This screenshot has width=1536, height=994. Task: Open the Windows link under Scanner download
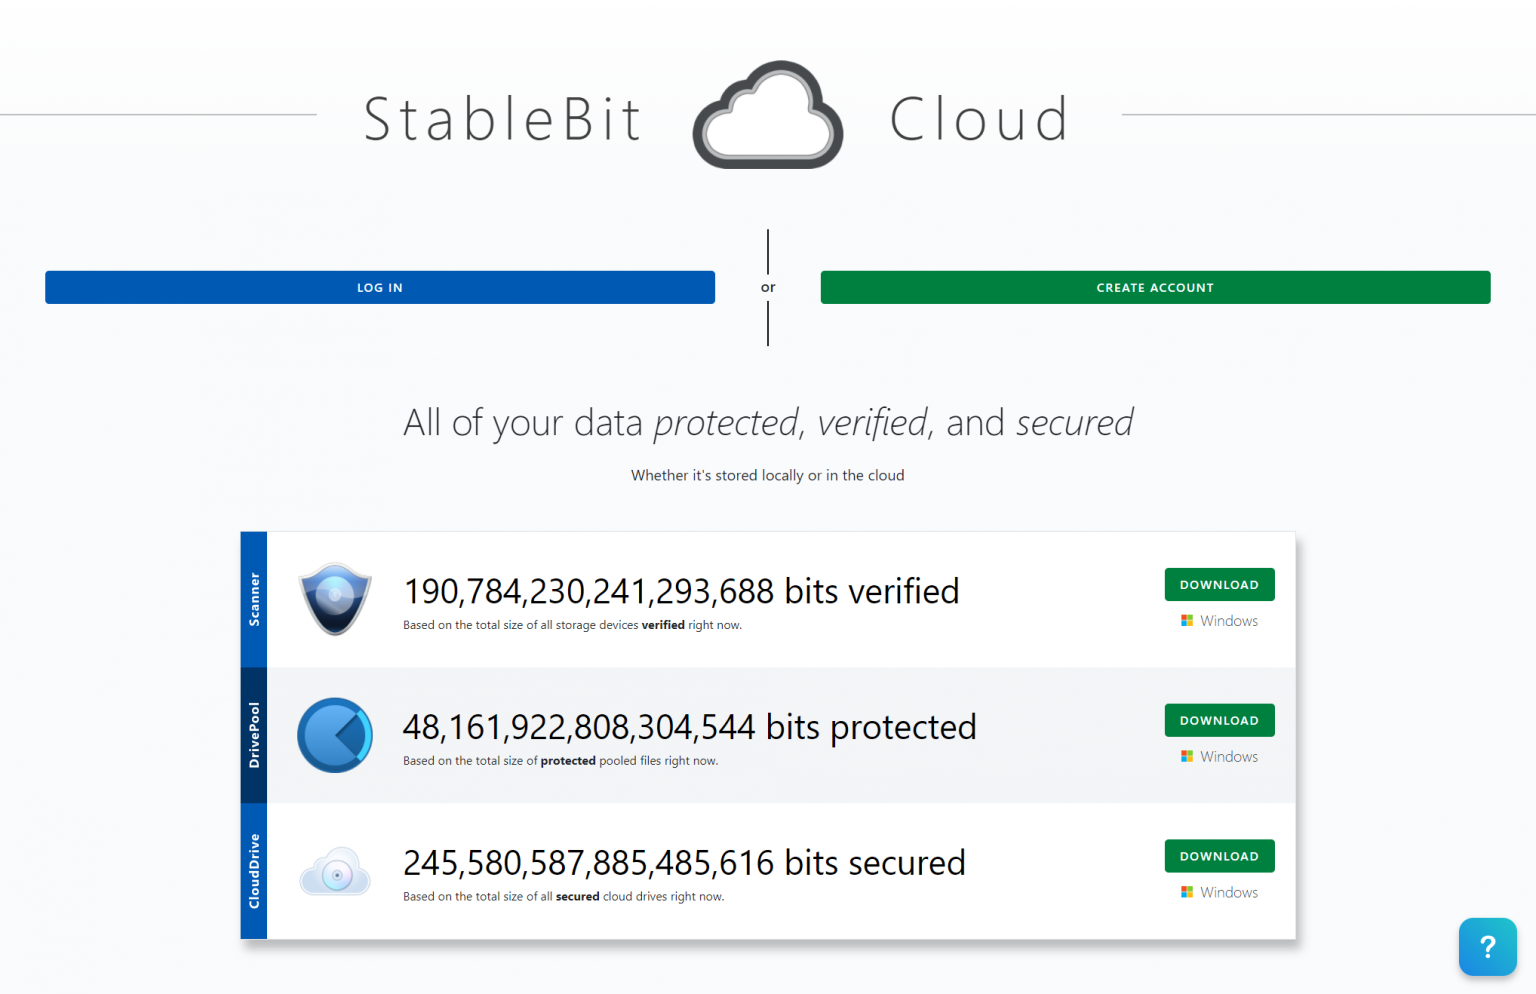pos(1227,620)
